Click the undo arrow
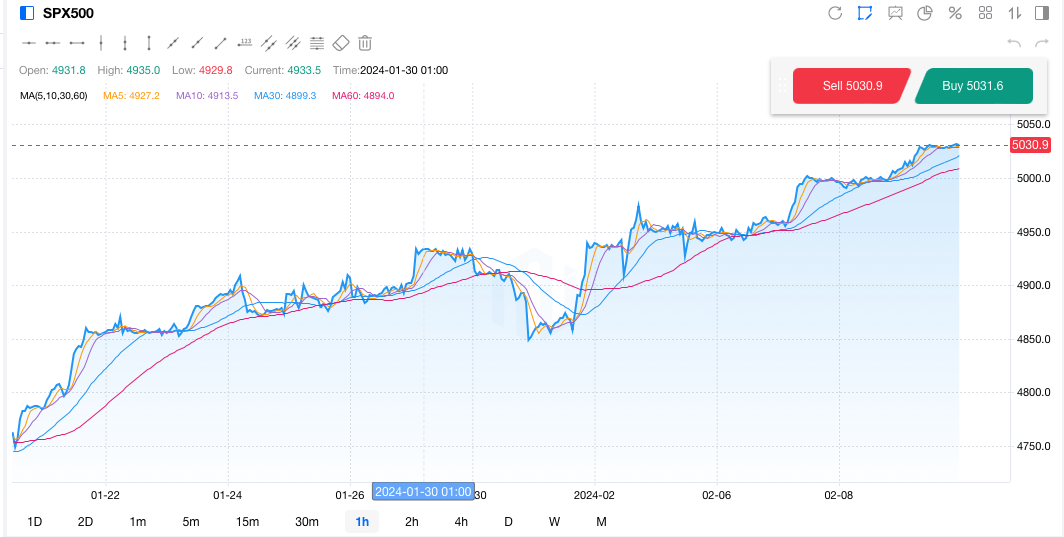 pos(1014,43)
